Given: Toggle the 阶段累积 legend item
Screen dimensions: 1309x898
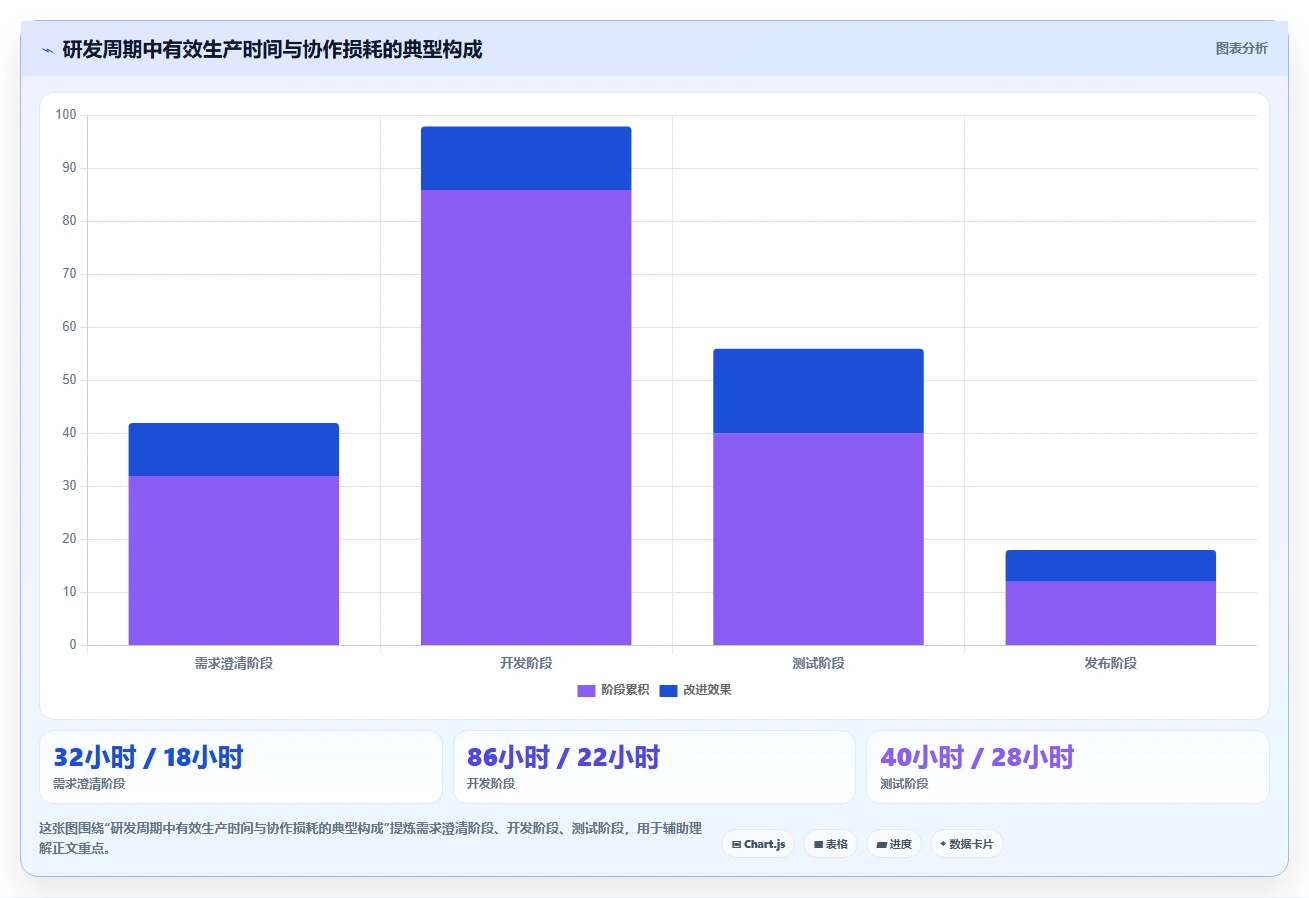Looking at the screenshot, I should click(613, 690).
